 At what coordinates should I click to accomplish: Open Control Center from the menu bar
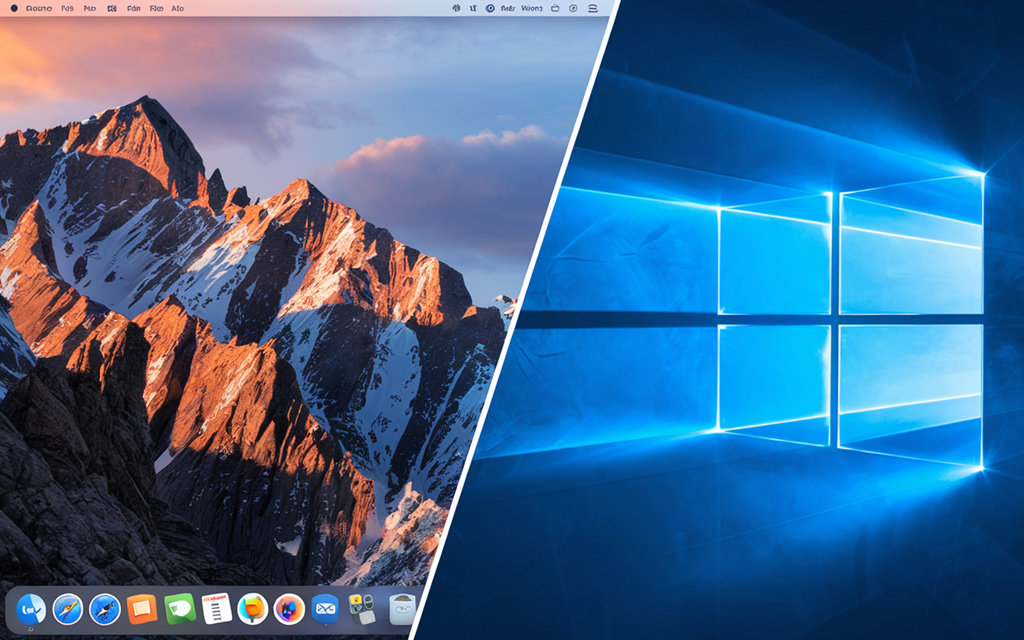[593, 8]
